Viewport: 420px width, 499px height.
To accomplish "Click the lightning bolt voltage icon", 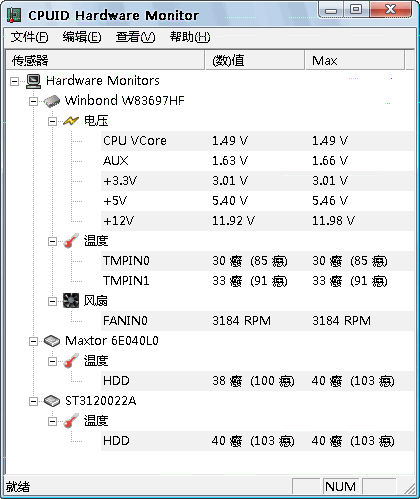I will point(71,121).
